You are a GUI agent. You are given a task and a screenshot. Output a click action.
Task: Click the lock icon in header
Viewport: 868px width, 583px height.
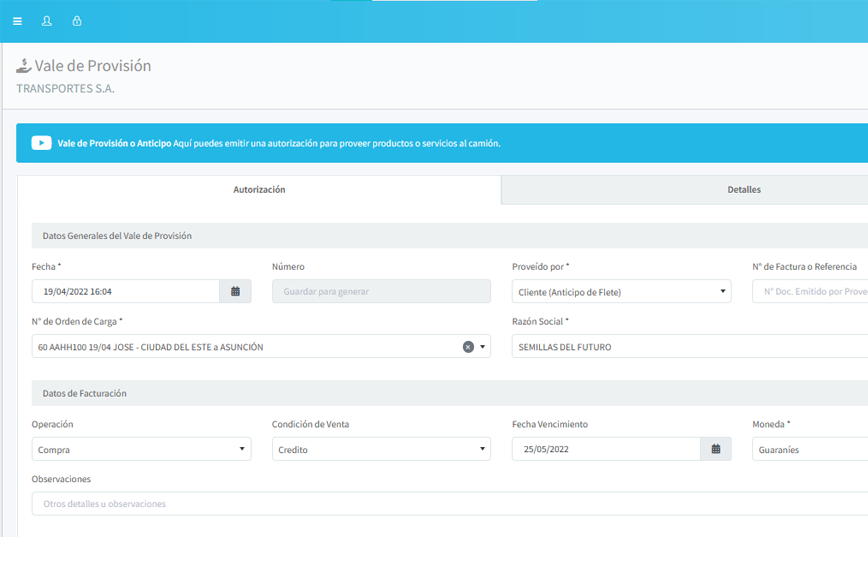pos(77,21)
